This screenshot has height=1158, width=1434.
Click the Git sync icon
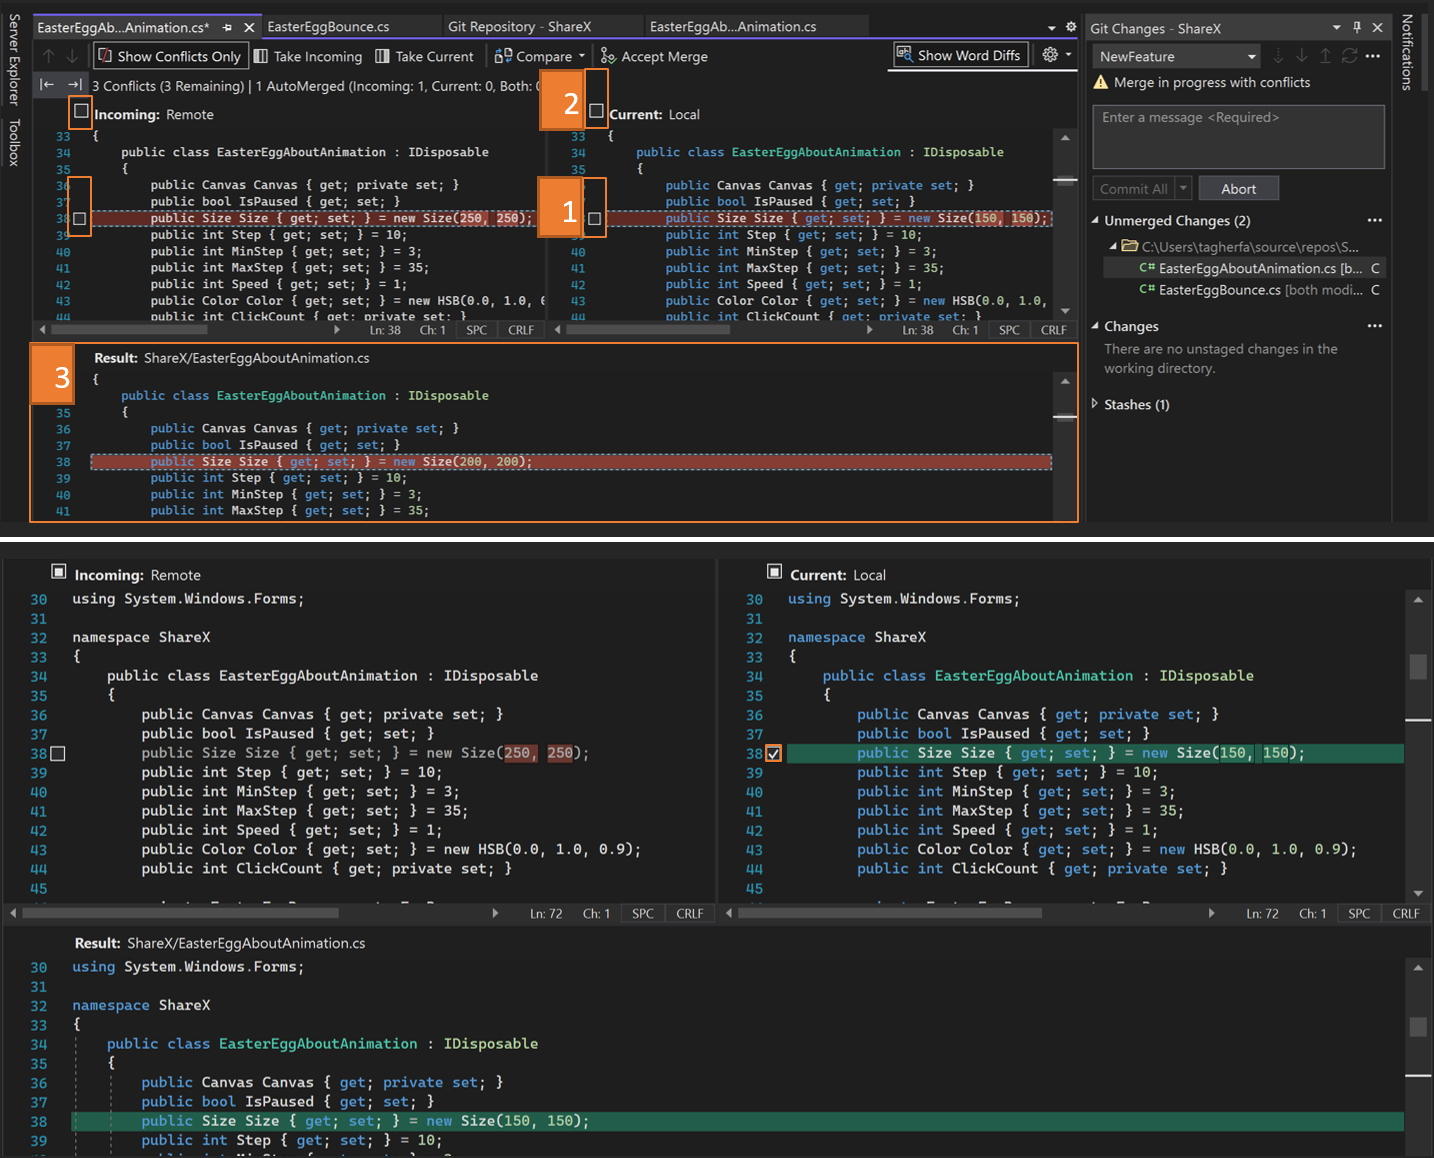pos(1349,56)
